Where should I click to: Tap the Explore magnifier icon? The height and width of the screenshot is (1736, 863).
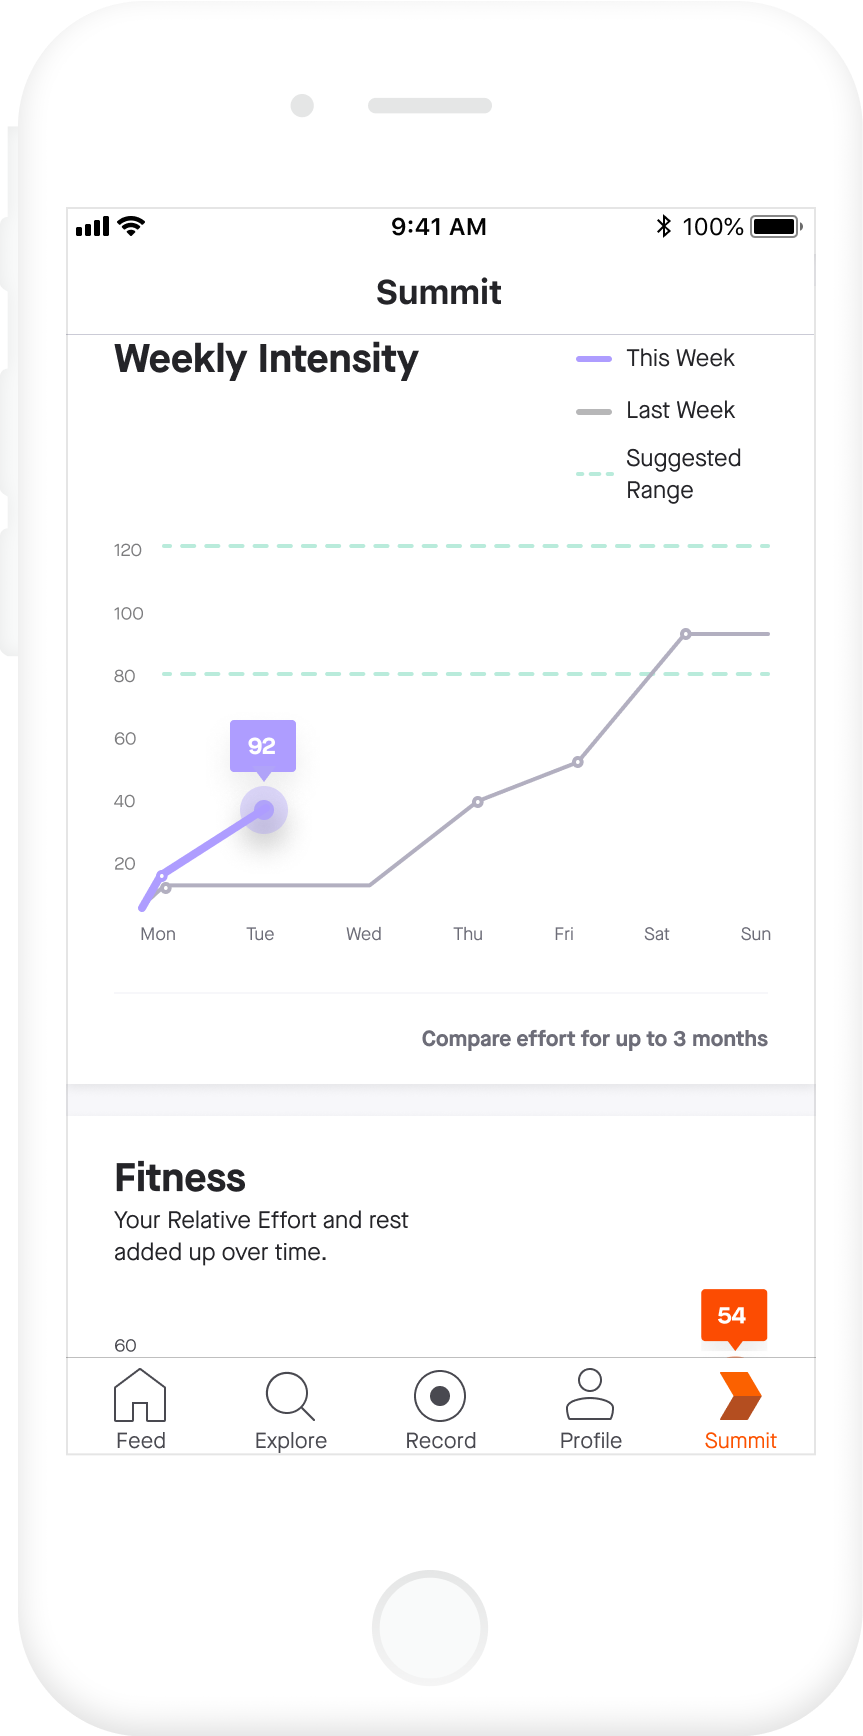click(x=290, y=1396)
